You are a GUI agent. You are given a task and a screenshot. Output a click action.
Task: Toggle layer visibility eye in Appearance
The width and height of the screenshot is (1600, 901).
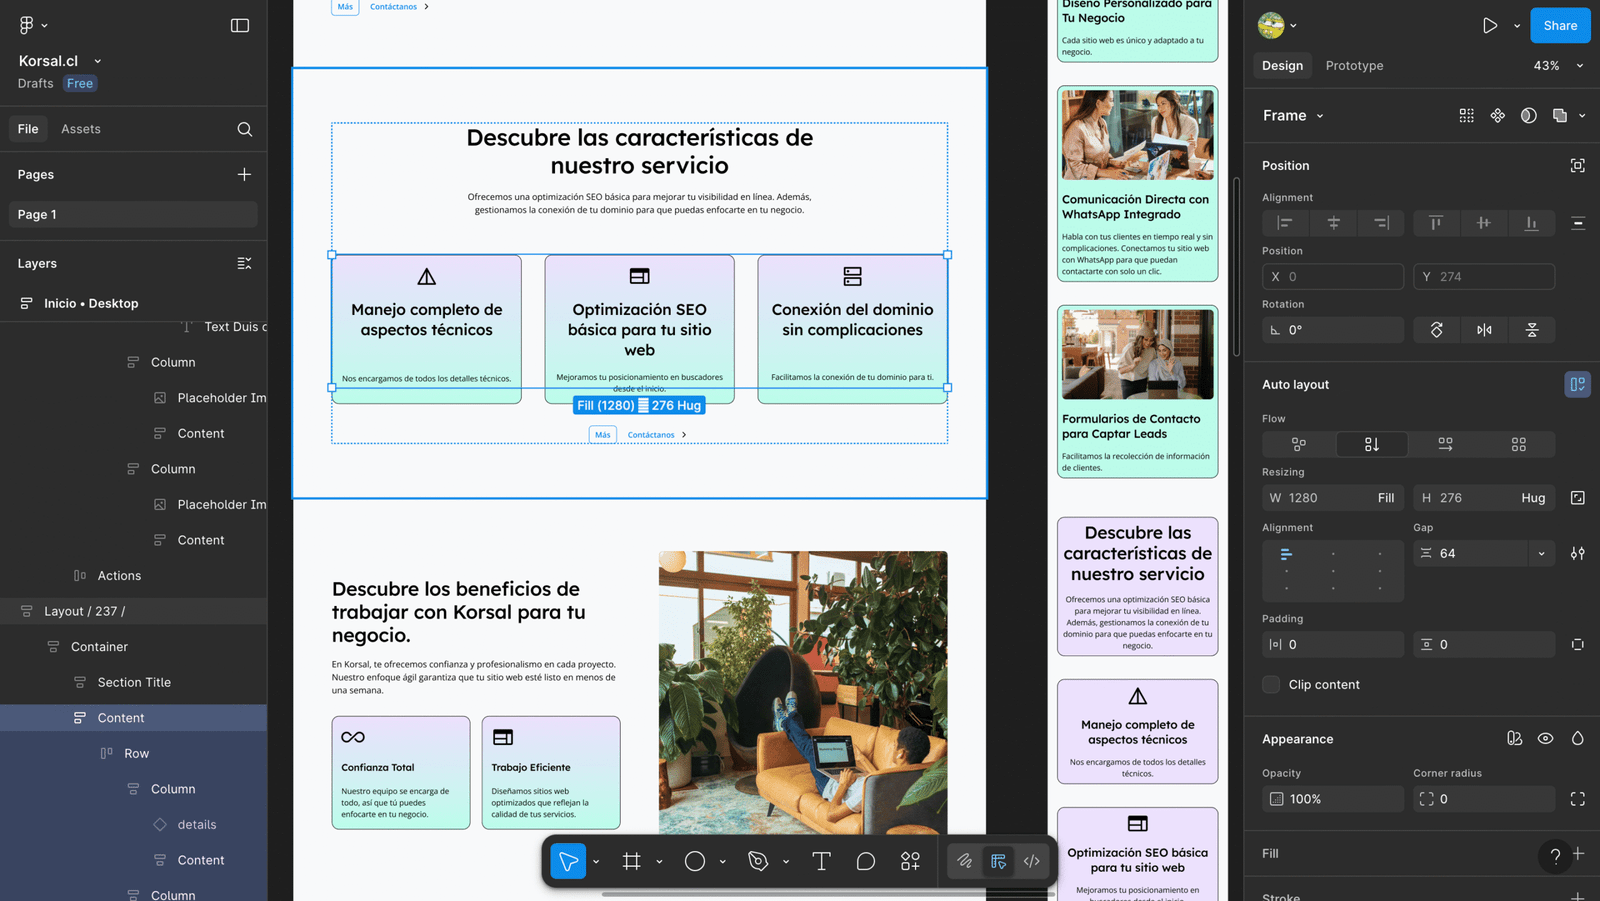[1545, 739]
